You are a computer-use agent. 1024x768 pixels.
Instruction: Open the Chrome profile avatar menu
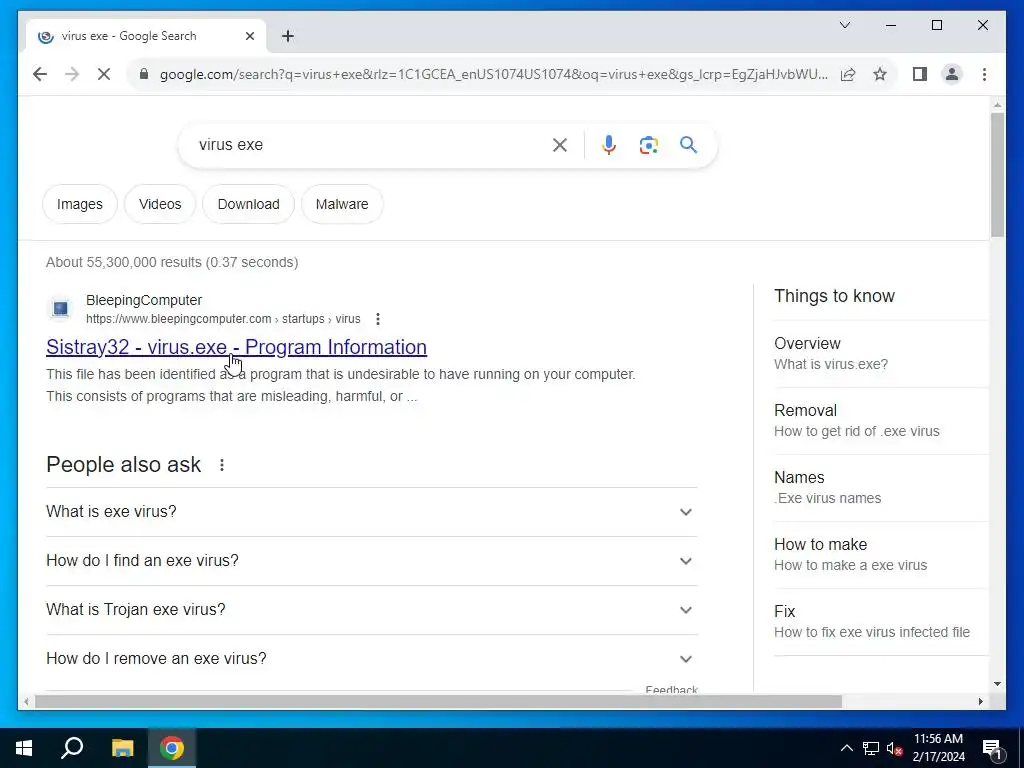coord(952,74)
